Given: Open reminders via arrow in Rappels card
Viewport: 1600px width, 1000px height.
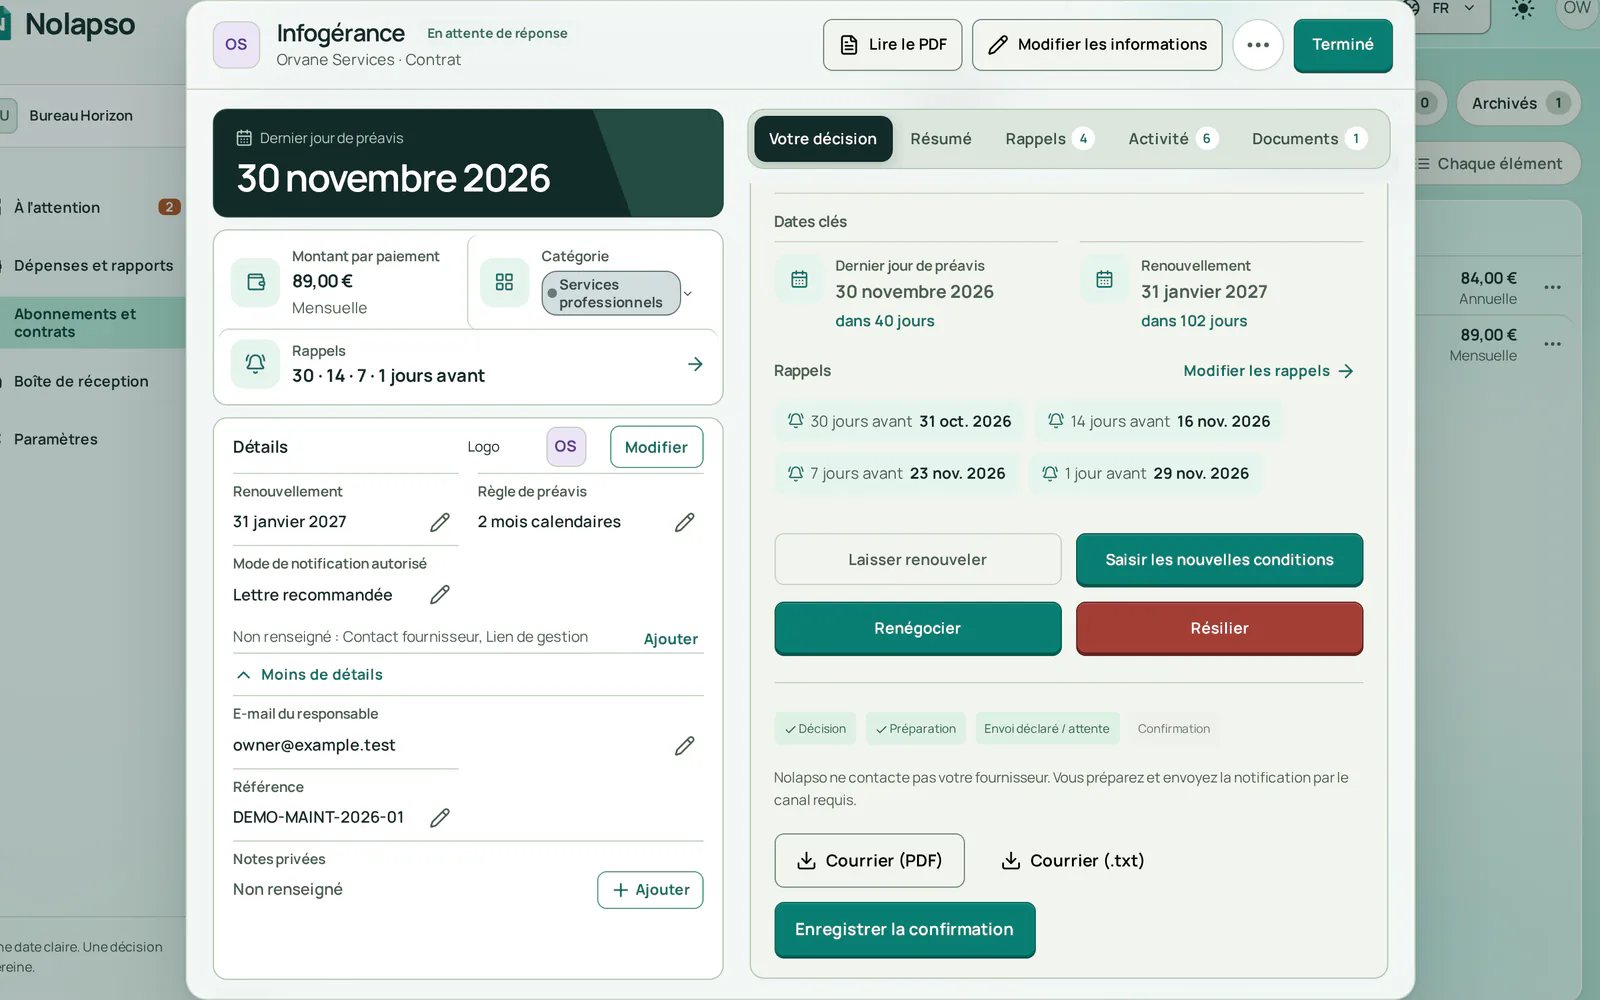Looking at the screenshot, I should click(695, 364).
